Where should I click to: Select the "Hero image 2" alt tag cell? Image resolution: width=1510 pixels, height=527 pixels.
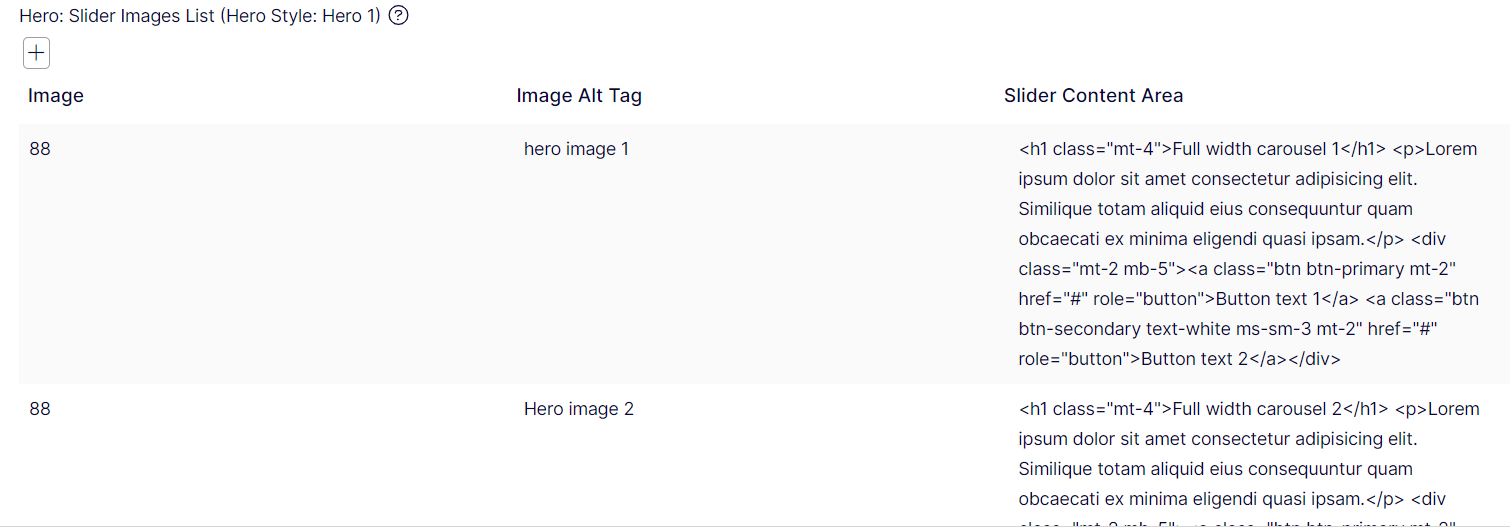[x=578, y=409]
